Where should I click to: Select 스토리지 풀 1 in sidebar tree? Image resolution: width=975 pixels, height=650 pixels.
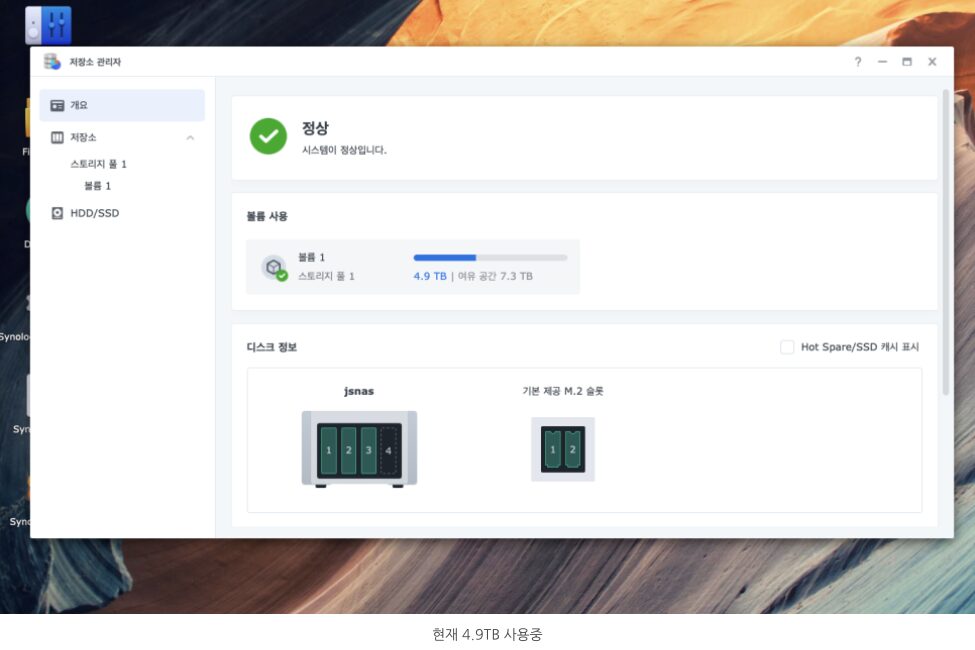pyautogui.click(x=98, y=164)
